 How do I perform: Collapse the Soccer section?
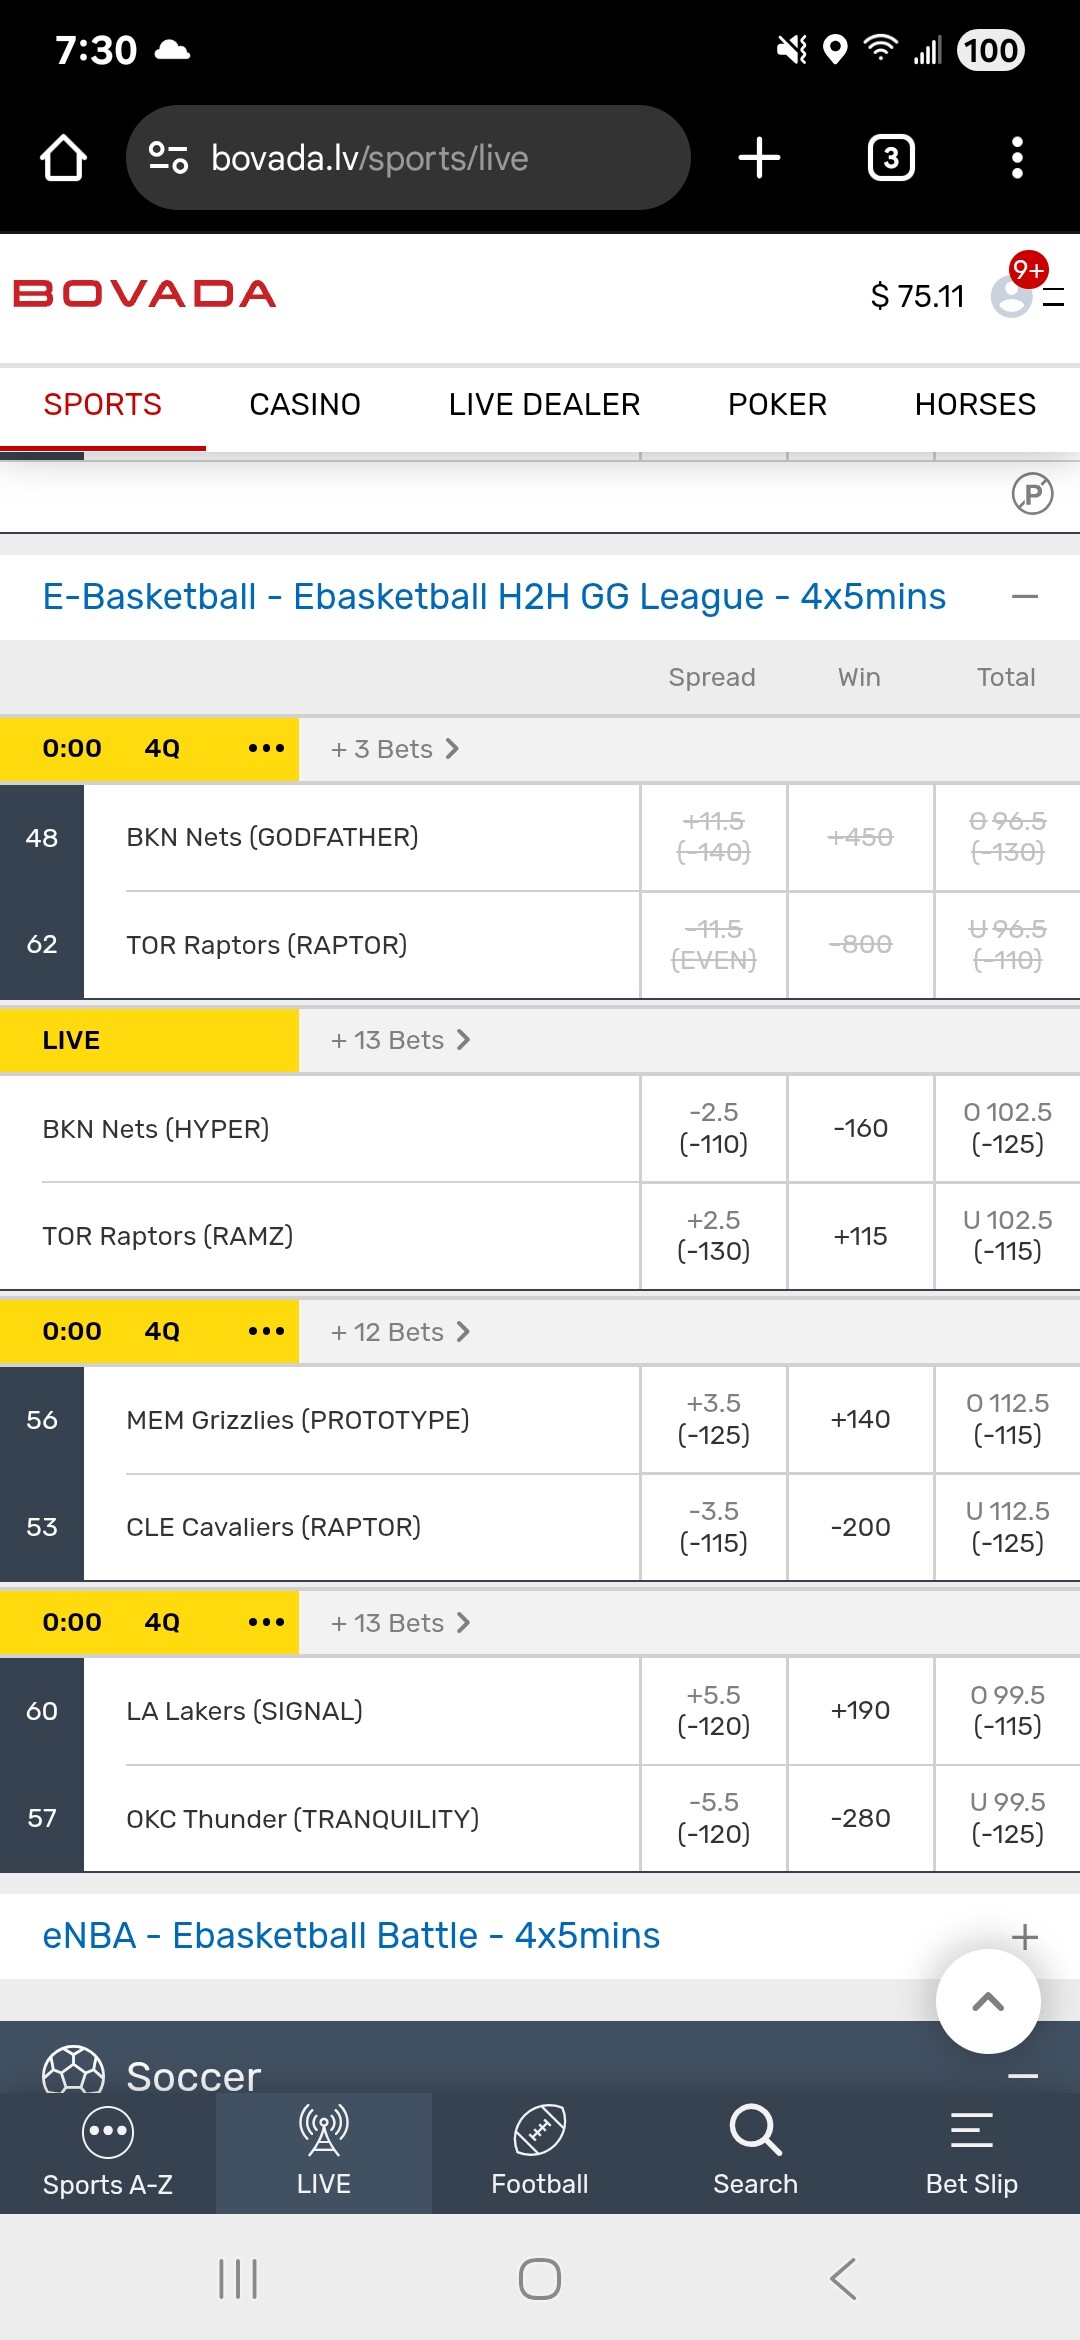[x=1023, y=2076]
